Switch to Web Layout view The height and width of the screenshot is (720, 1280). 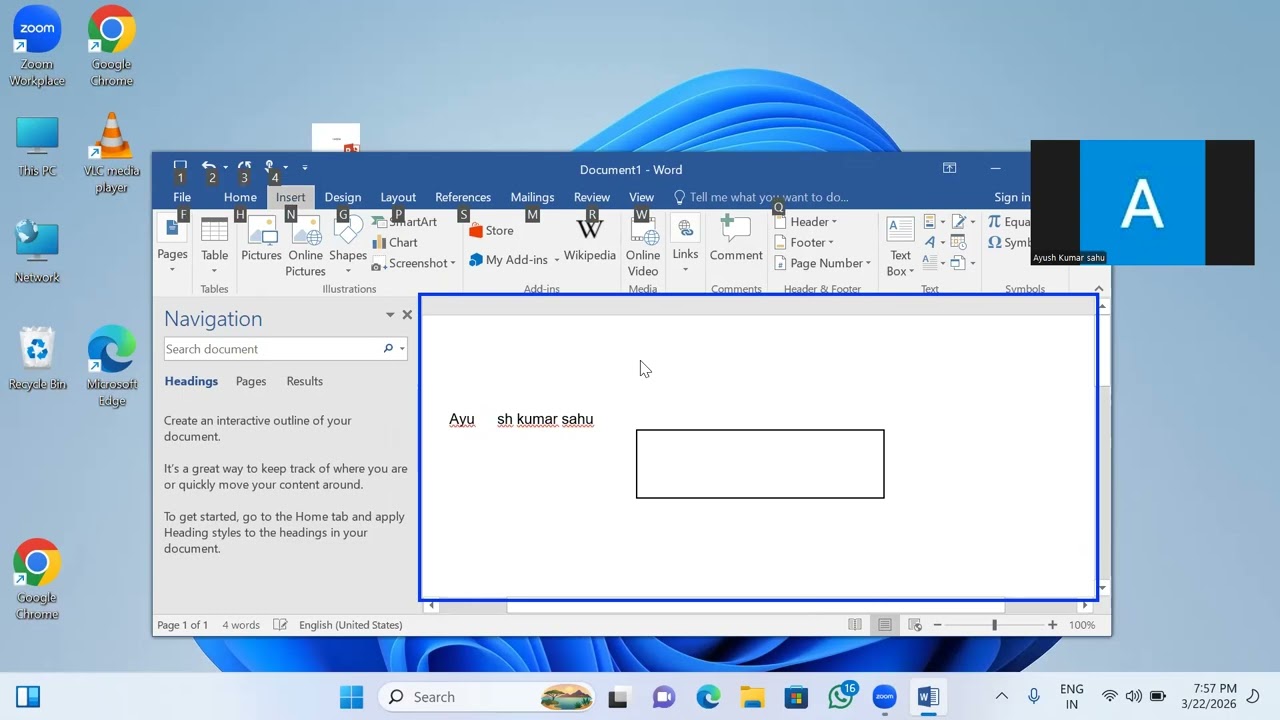coord(915,625)
